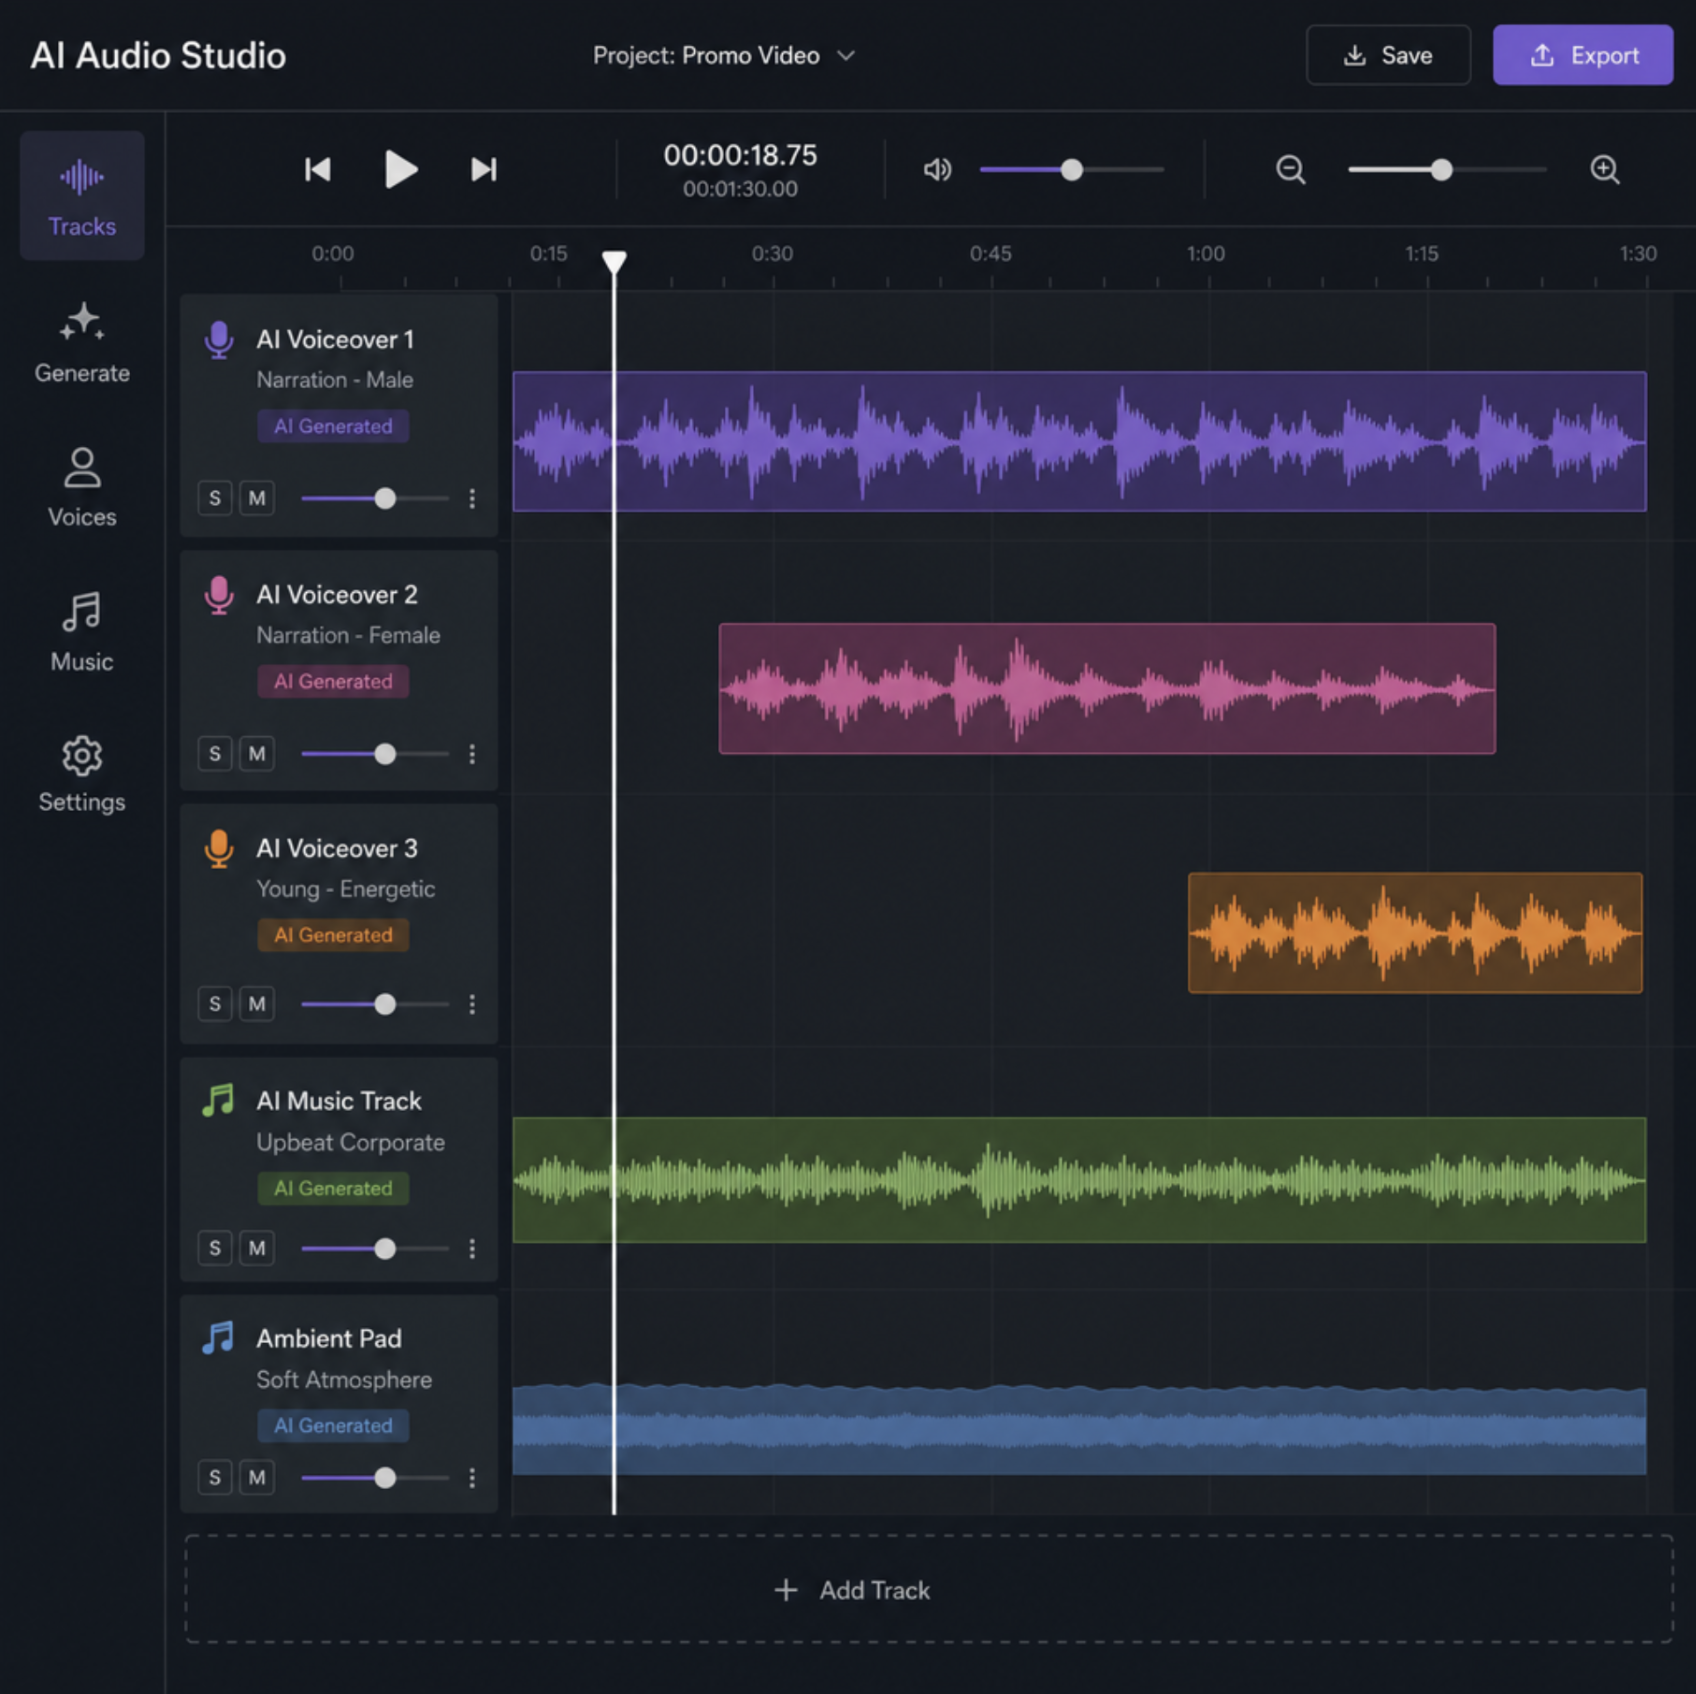Click the purple microphone icon of Voiceover 1
The image size is (1696, 1694).
click(219, 340)
